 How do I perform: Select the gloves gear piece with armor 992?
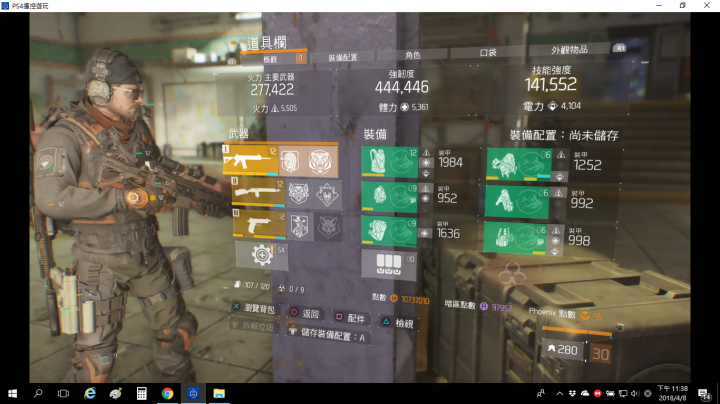point(517,201)
